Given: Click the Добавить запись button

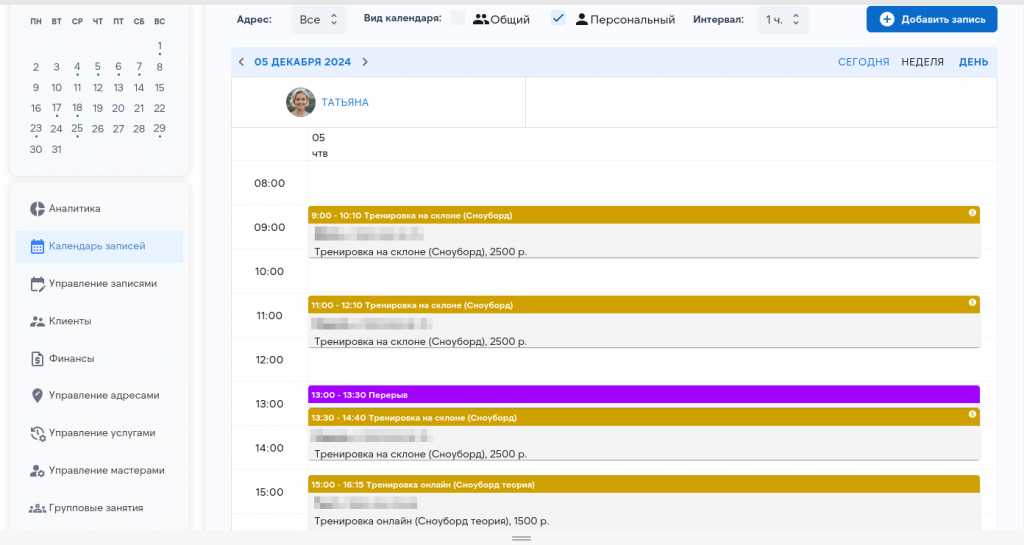Looking at the screenshot, I should click(931, 20).
